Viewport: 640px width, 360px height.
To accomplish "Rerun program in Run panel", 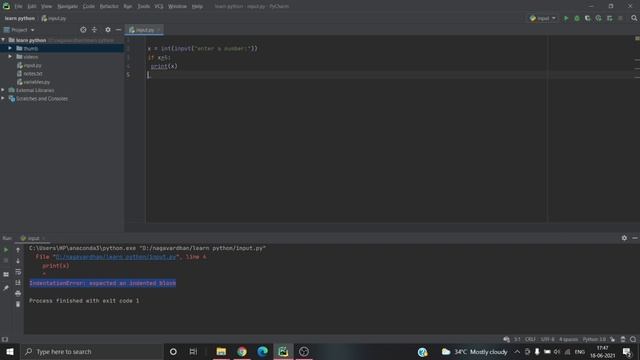I will pyautogui.click(x=6, y=250).
